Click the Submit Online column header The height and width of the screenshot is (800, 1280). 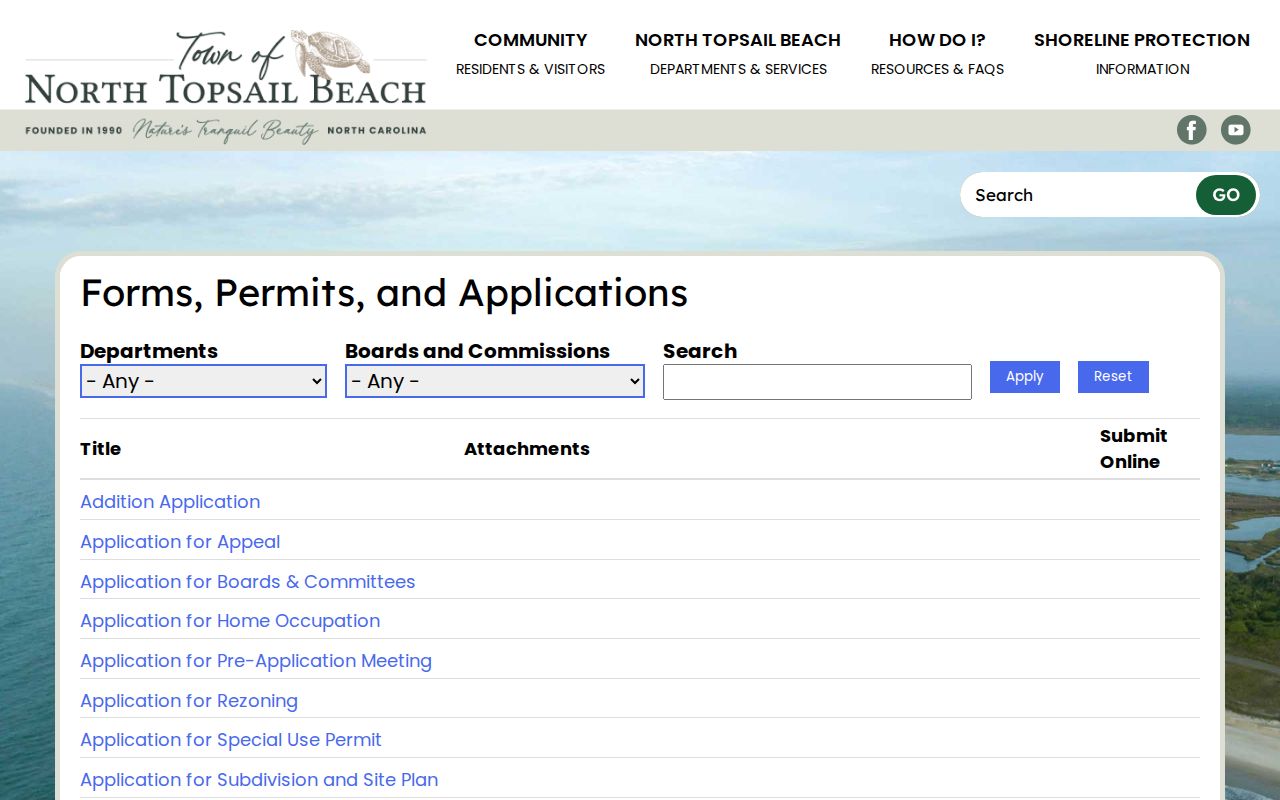pyautogui.click(x=1134, y=449)
